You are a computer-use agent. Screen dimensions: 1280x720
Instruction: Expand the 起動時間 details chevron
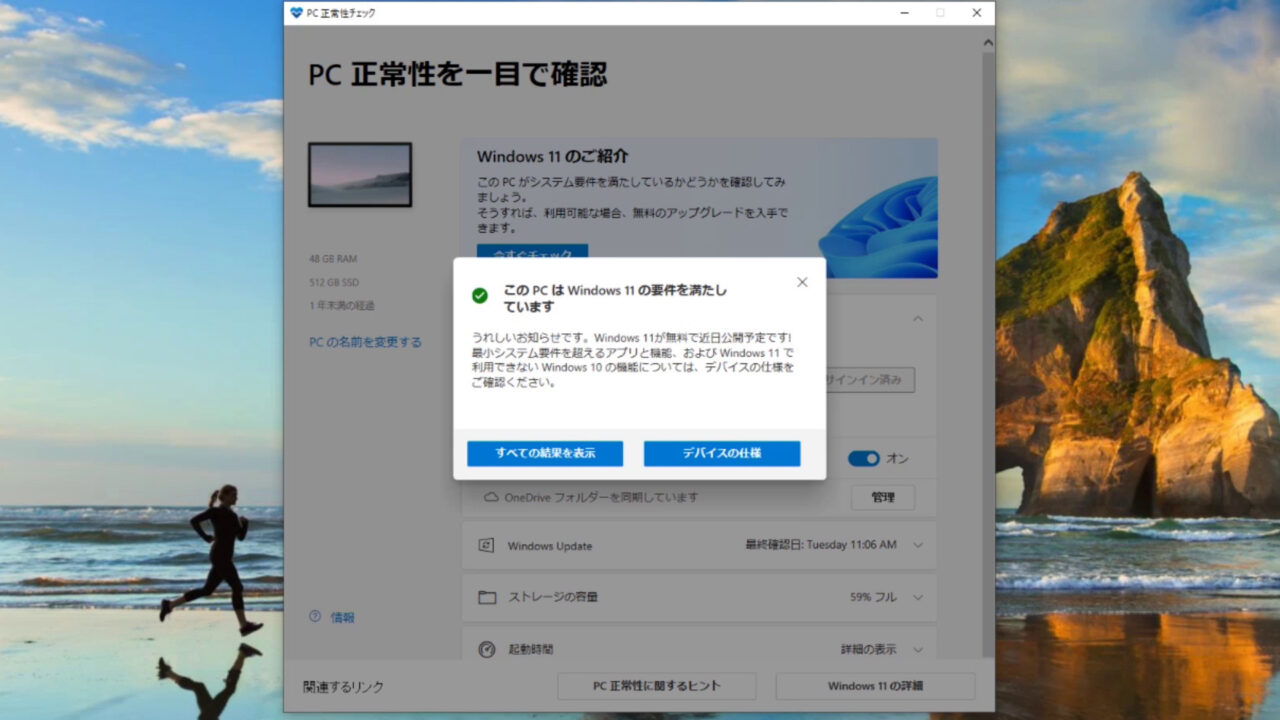pos(918,649)
